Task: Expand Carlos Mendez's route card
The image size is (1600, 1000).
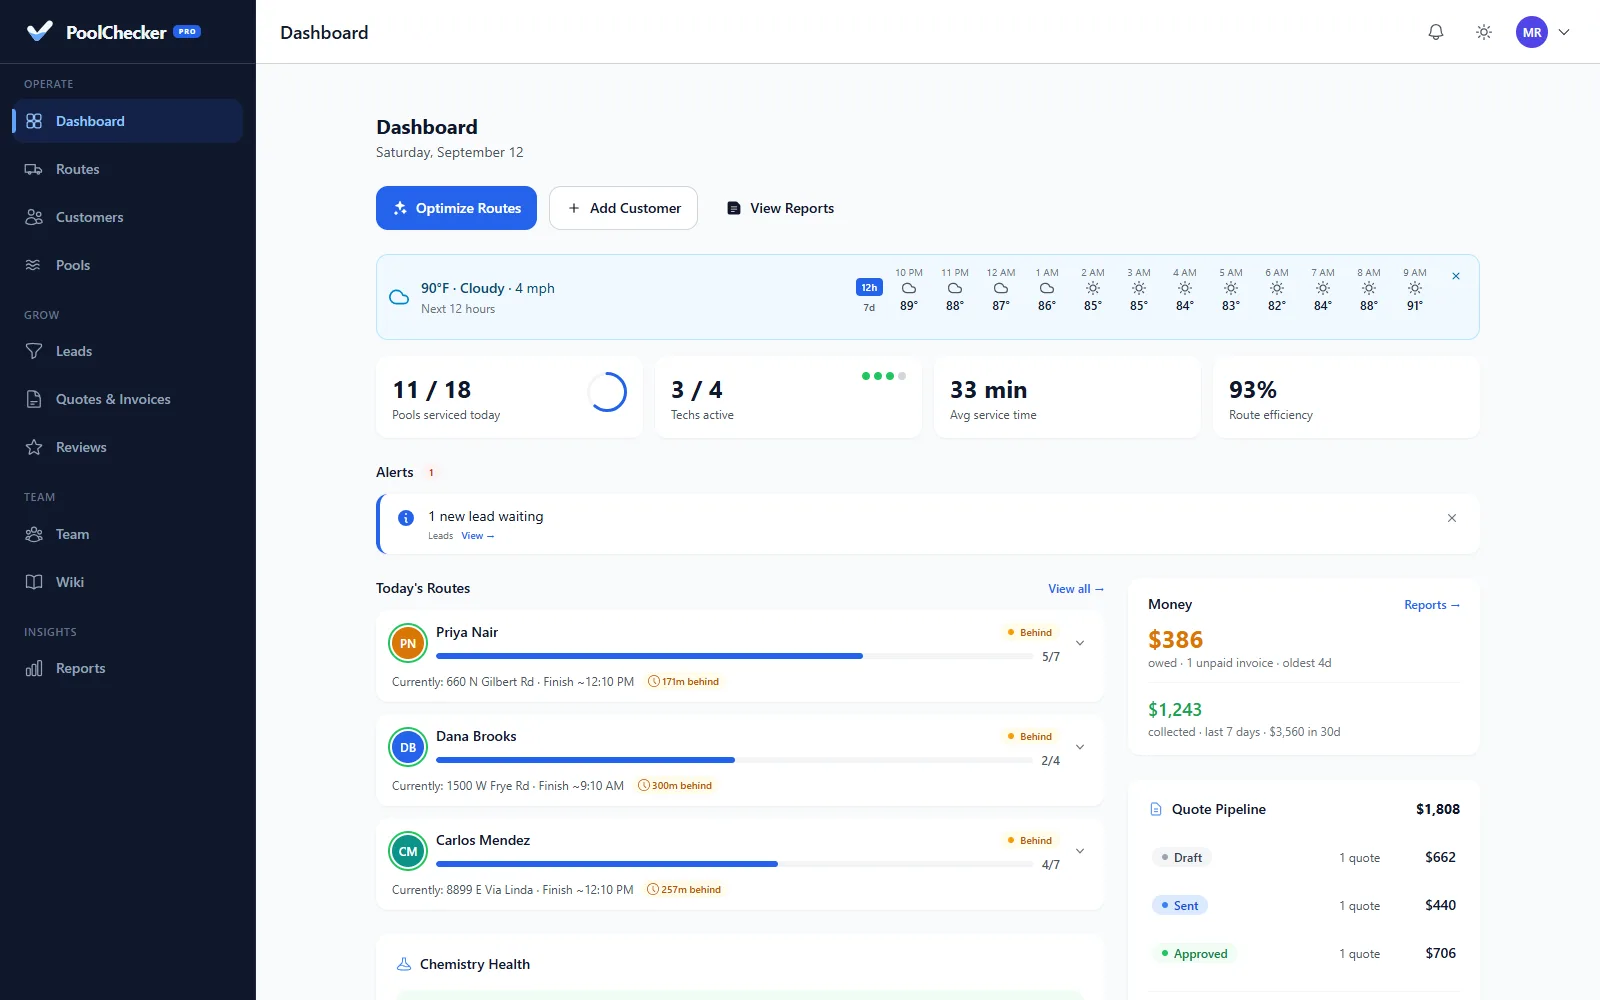Action: [1080, 851]
